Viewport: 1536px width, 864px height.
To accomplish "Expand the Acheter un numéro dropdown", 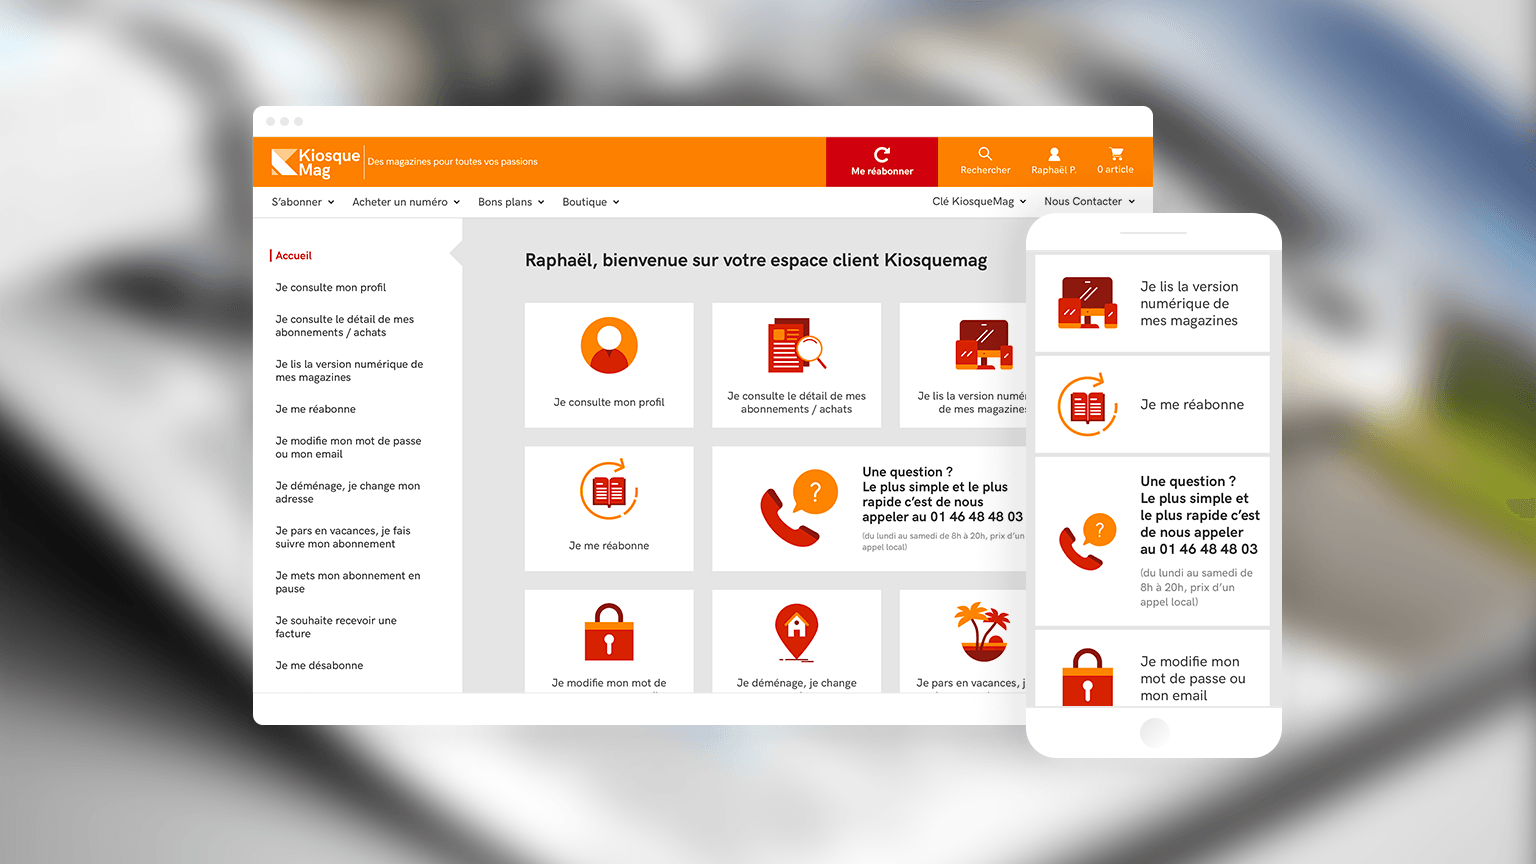I will pos(406,202).
